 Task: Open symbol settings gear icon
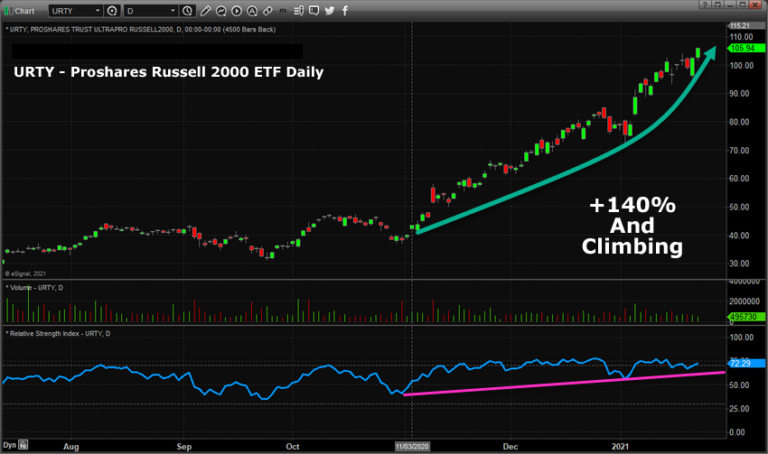(x=112, y=11)
